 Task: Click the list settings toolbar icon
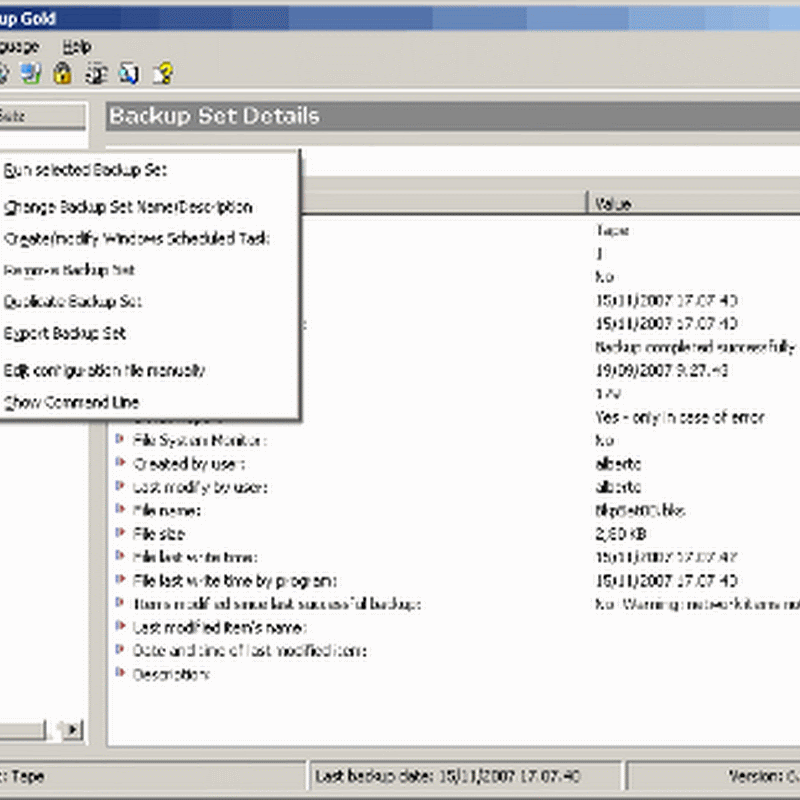coord(96,73)
